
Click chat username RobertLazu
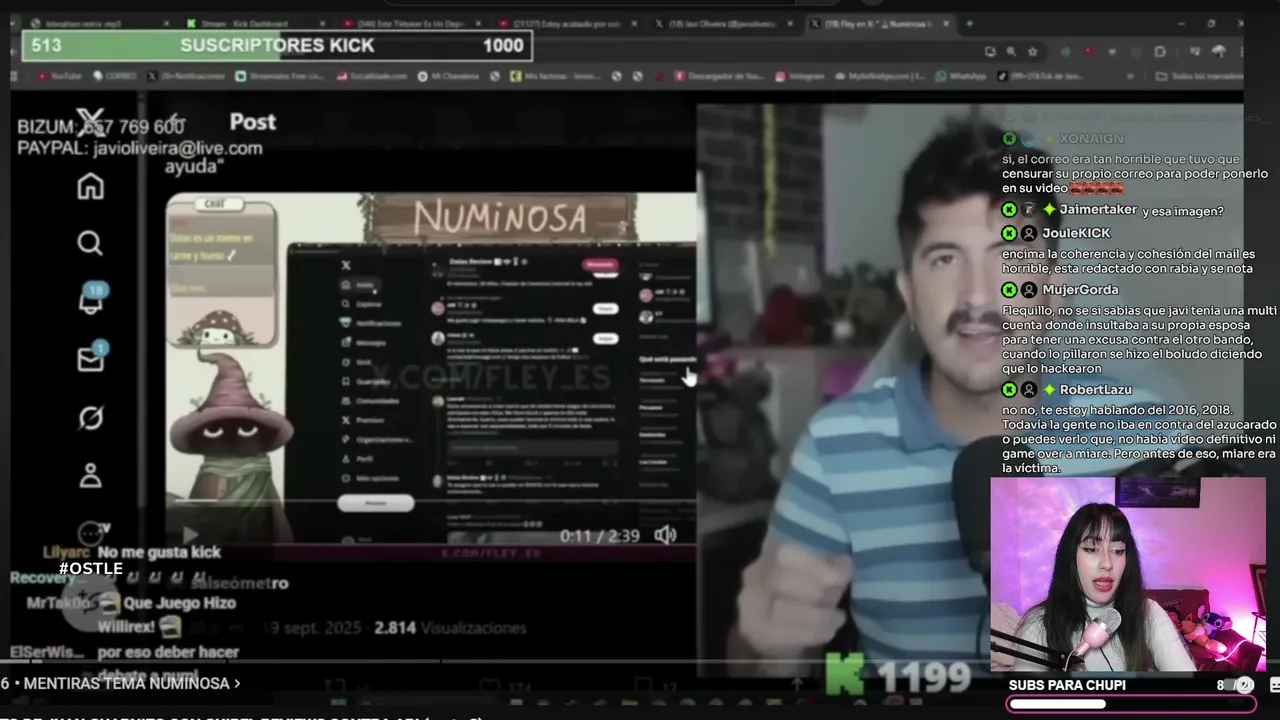pos(1096,390)
